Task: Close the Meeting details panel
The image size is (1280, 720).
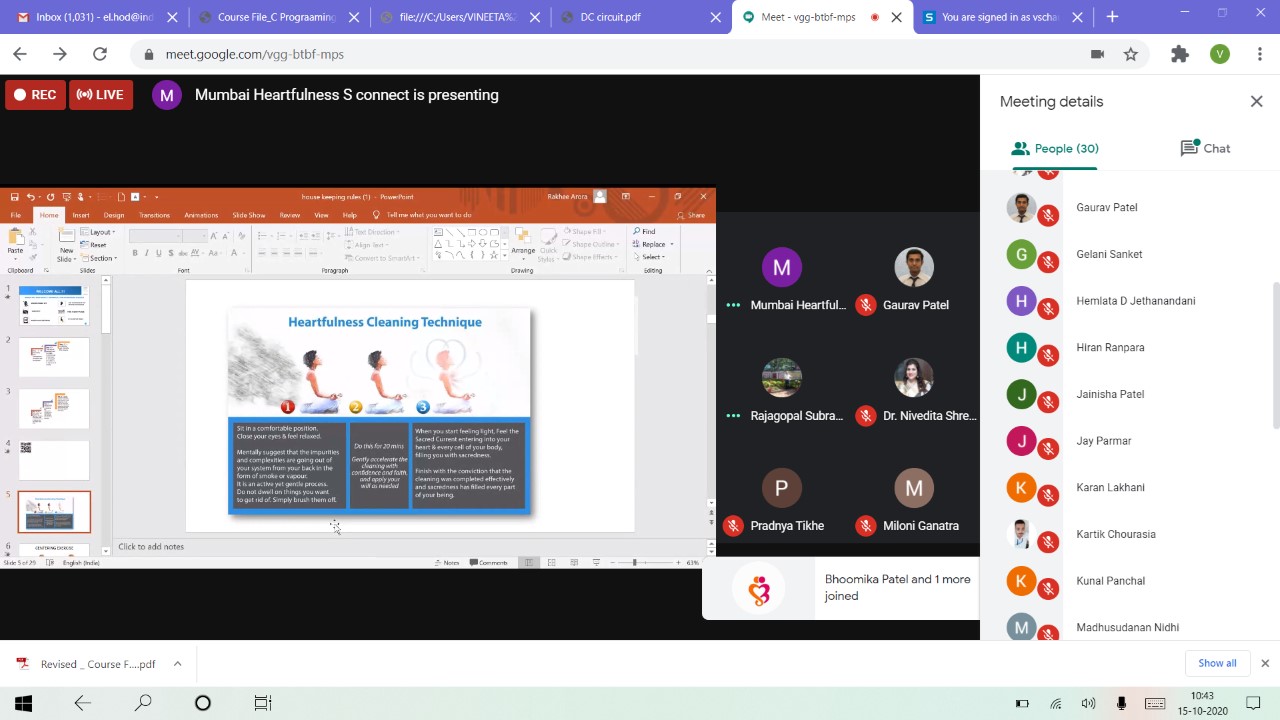Action: click(x=1256, y=101)
